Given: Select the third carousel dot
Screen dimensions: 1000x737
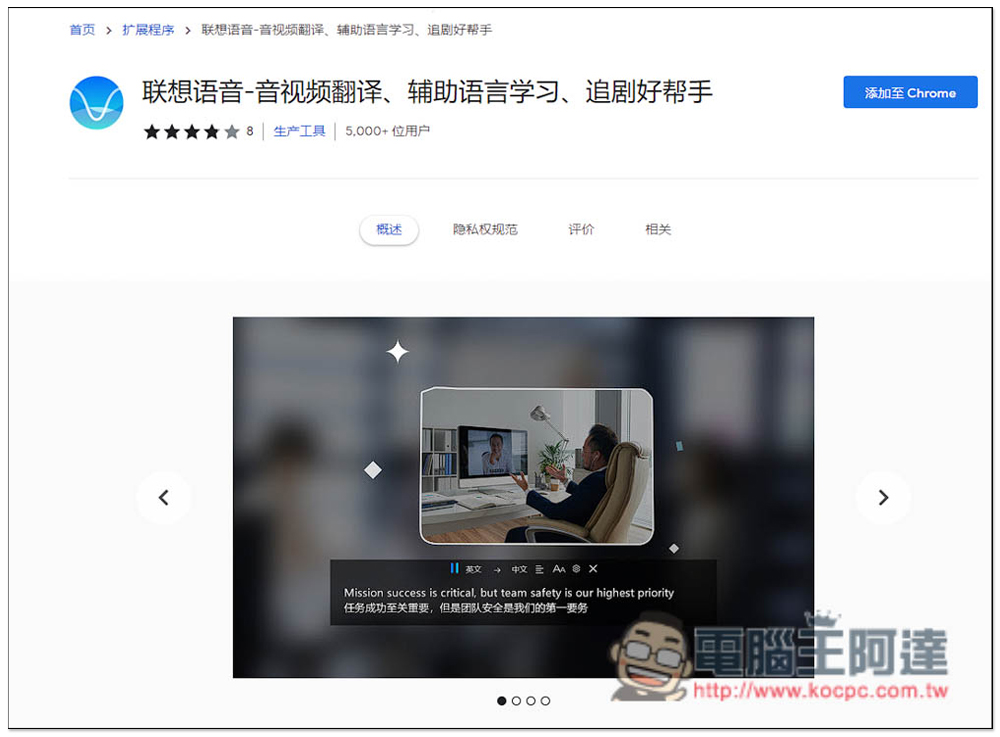Looking at the screenshot, I should pos(531,701).
